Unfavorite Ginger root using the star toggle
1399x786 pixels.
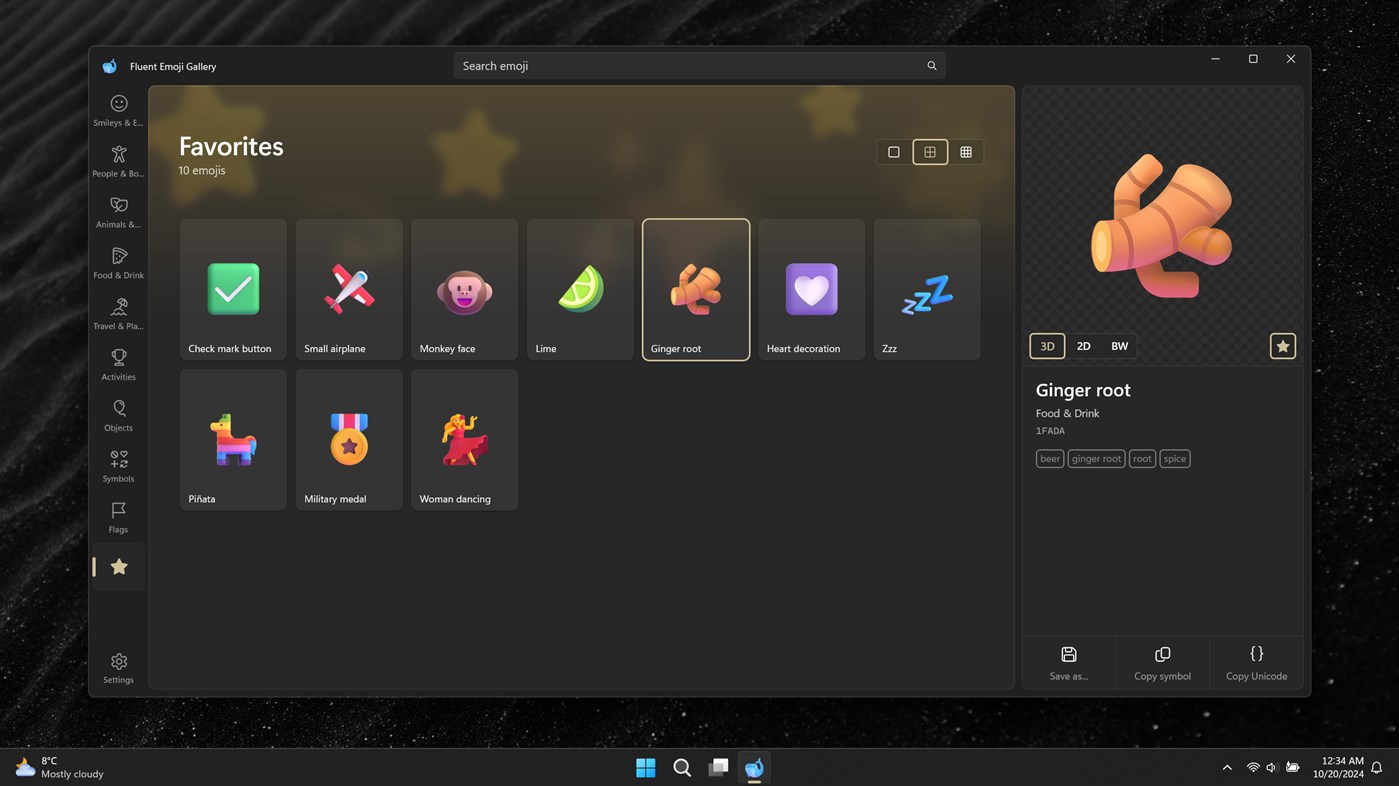[1283, 346]
